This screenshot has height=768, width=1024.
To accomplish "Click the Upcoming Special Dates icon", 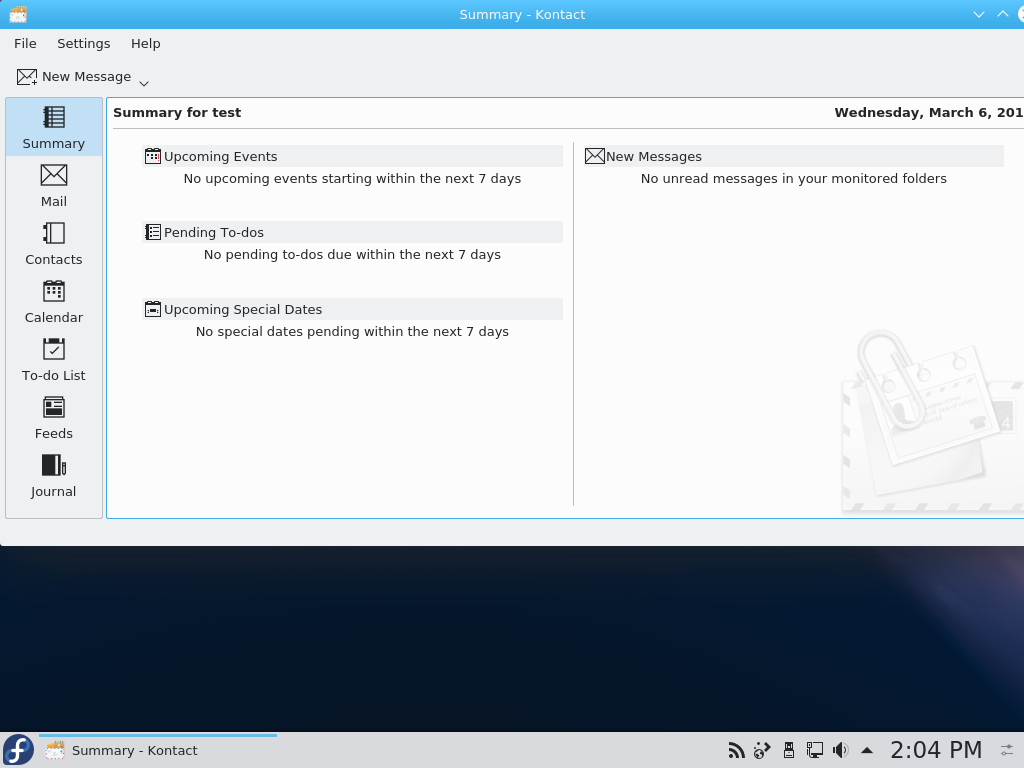I will pos(153,309).
